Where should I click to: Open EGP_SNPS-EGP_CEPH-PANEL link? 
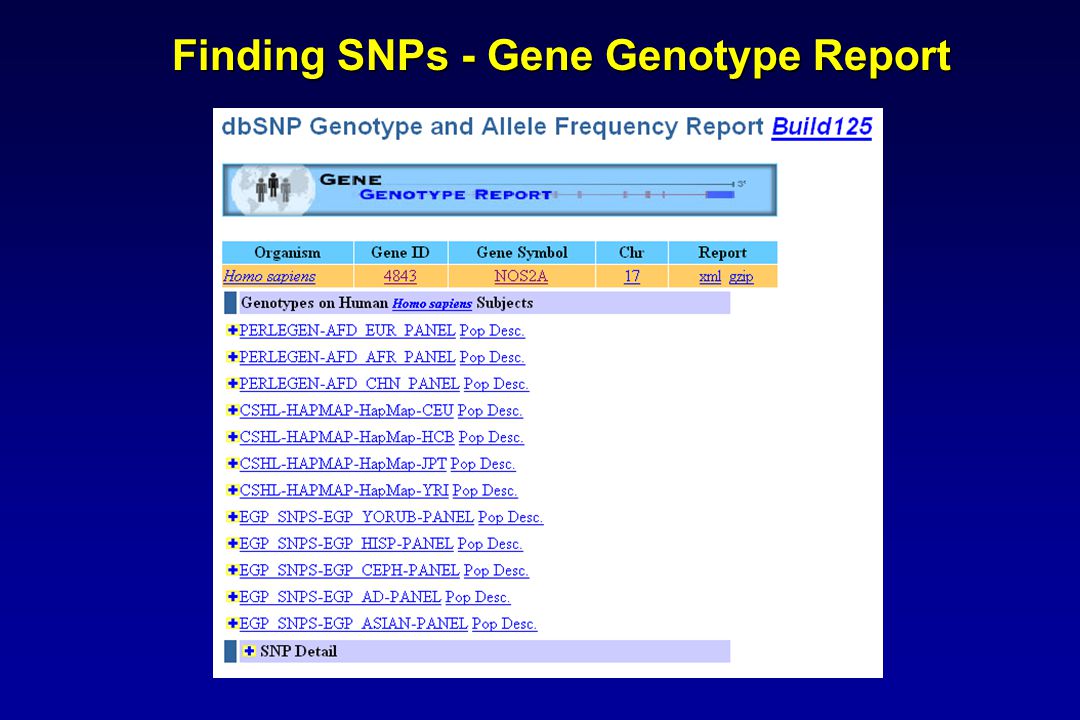click(x=349, y=570)
